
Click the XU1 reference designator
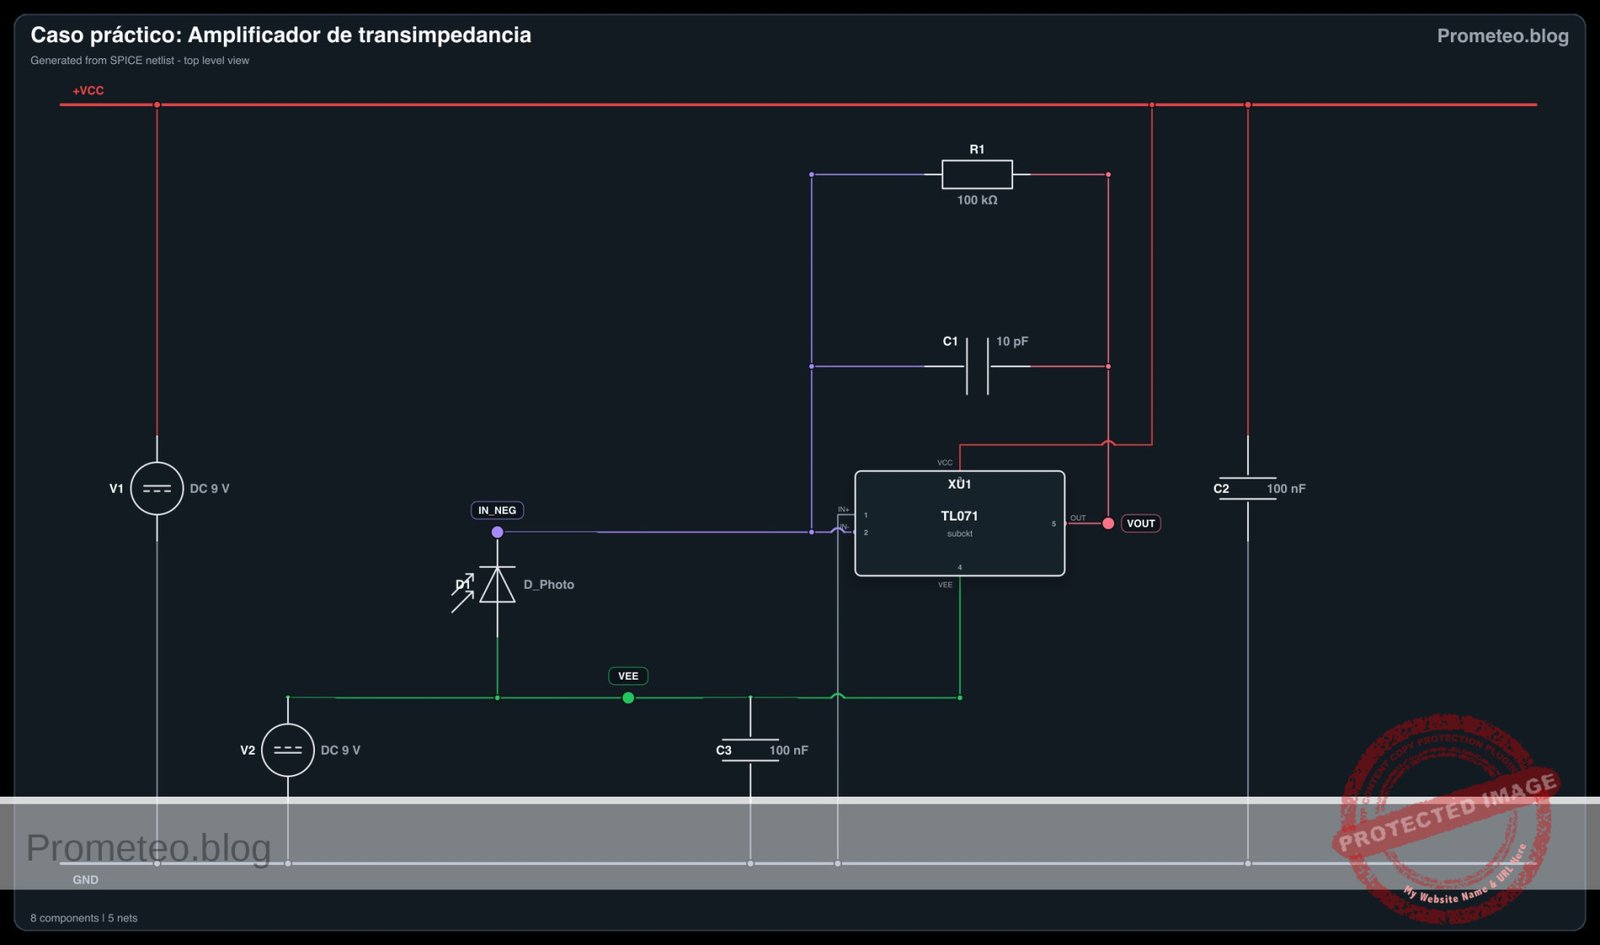click(960, 484)
